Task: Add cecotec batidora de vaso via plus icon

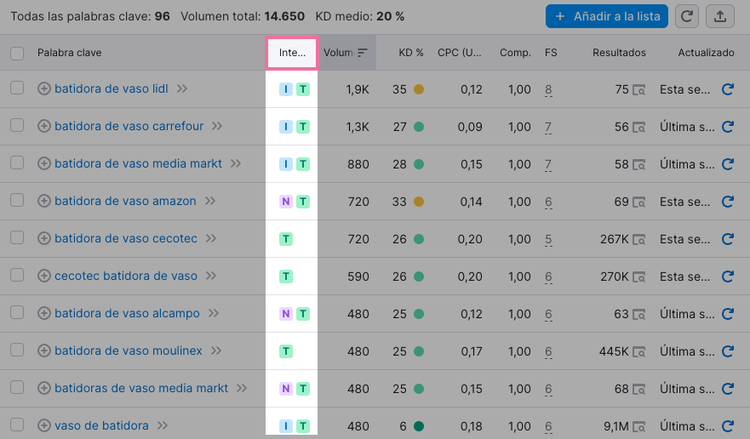Action: click(x=44, y=276)
